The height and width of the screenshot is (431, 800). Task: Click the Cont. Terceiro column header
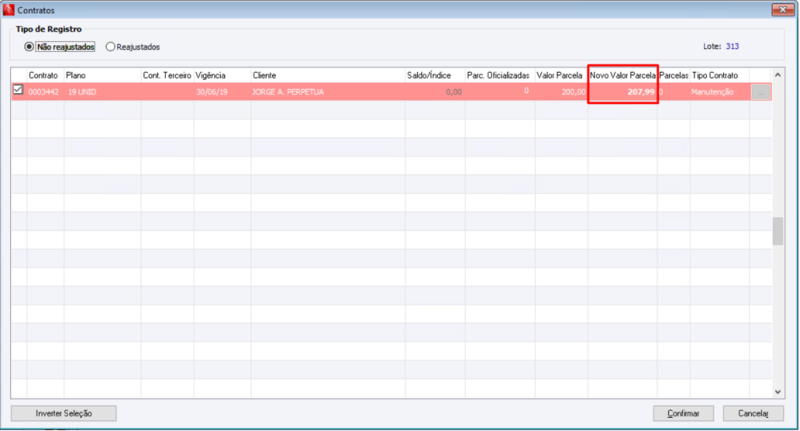coord(167,75)
